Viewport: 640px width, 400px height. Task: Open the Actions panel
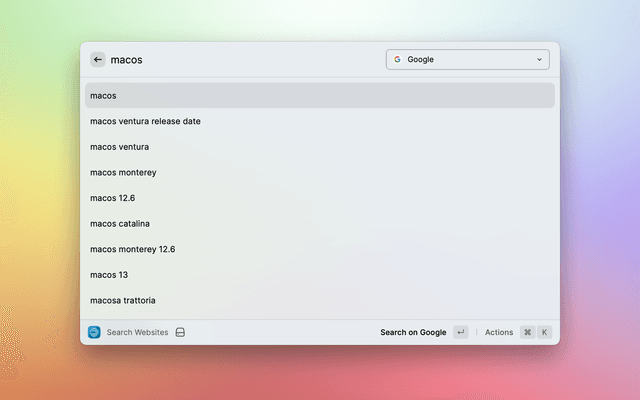(x=499, y=332)
